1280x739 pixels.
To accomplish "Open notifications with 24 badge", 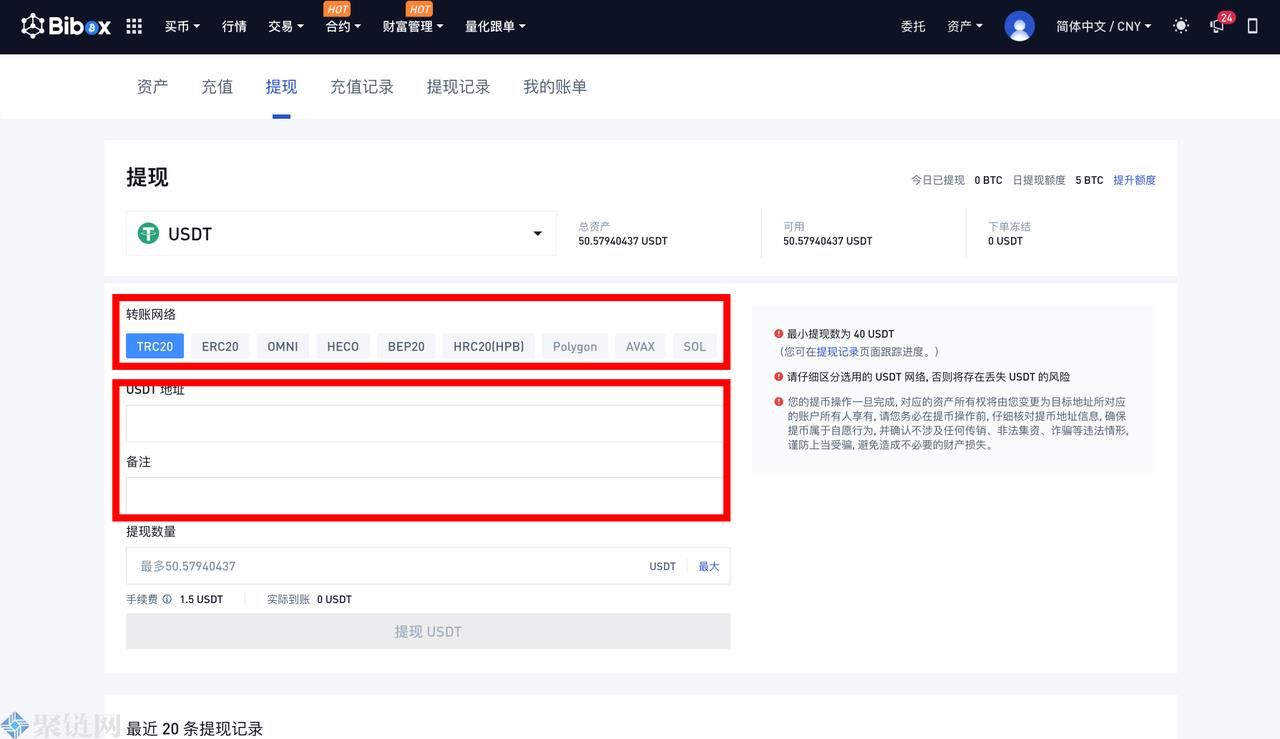I will [x=1219, y=24].
